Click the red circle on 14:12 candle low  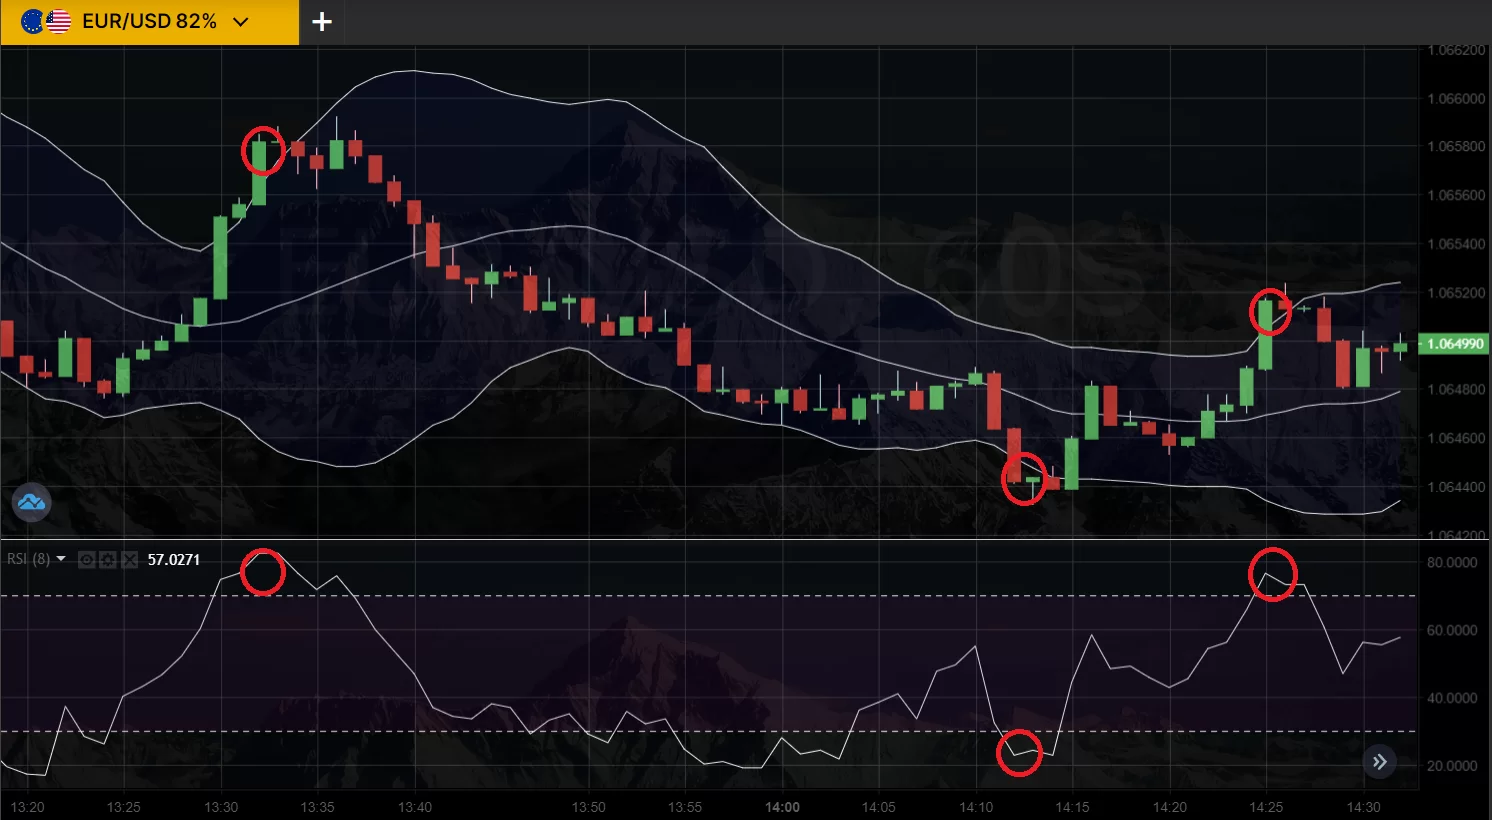click(x=1023, y=479)
